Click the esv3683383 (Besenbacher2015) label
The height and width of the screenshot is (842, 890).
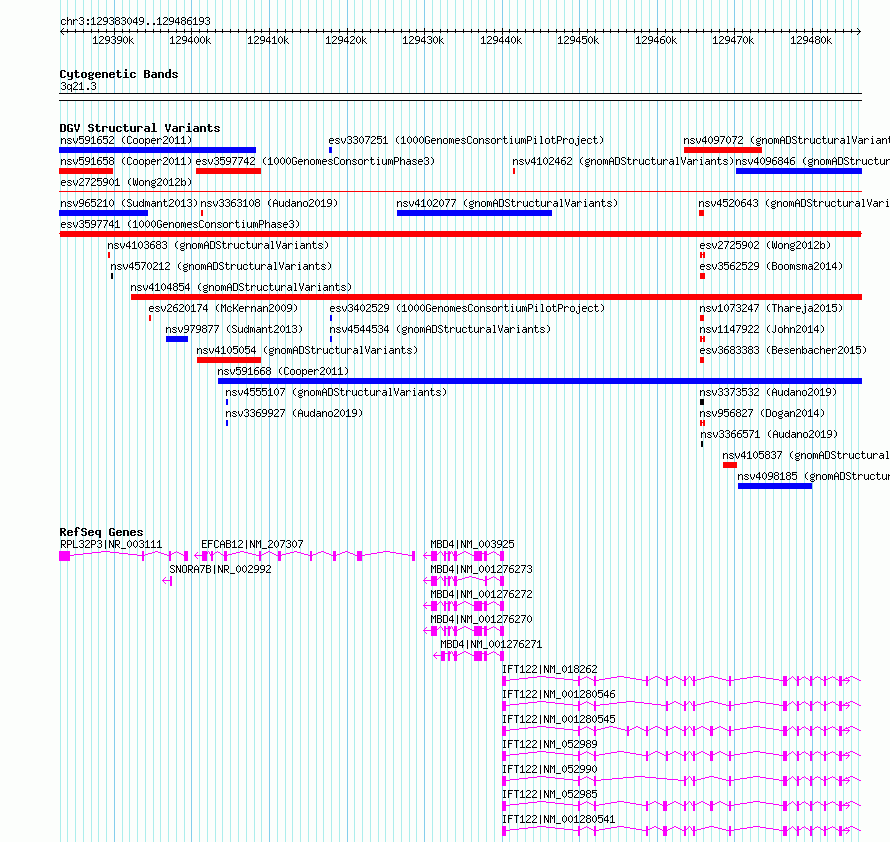tap(783, 350)
